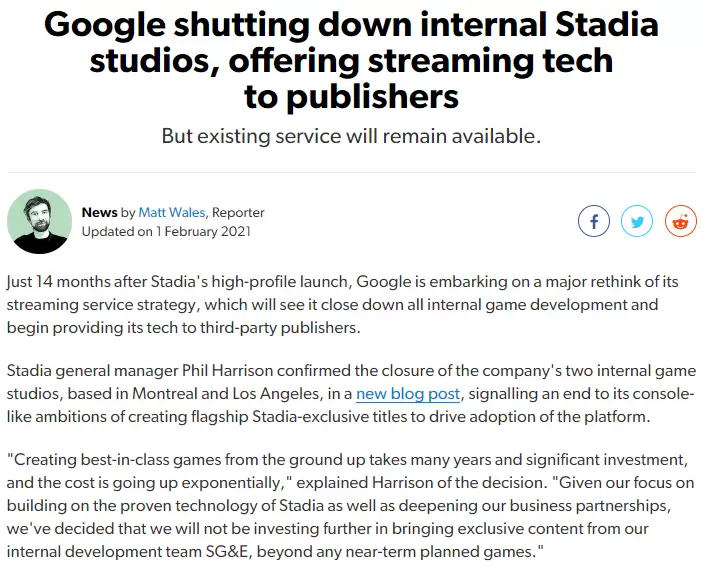Click the term "SG&E" in the last paragraph
Viewport: 708px width, 572px height.
227,552
